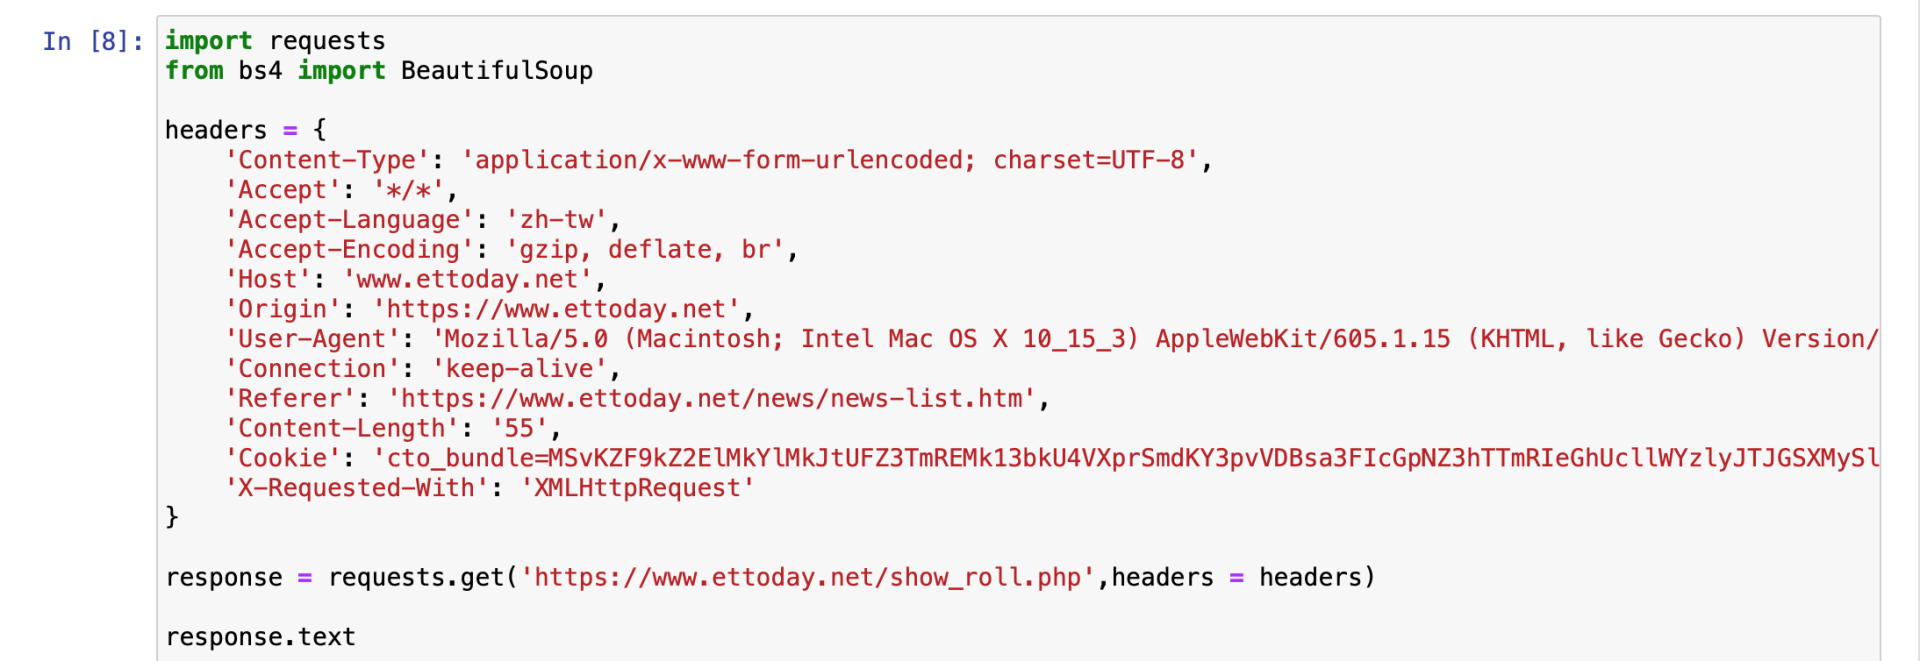Click the In [8] cell prompt
The width and height of the screenshot is (1920, 661).
[92, 41]
